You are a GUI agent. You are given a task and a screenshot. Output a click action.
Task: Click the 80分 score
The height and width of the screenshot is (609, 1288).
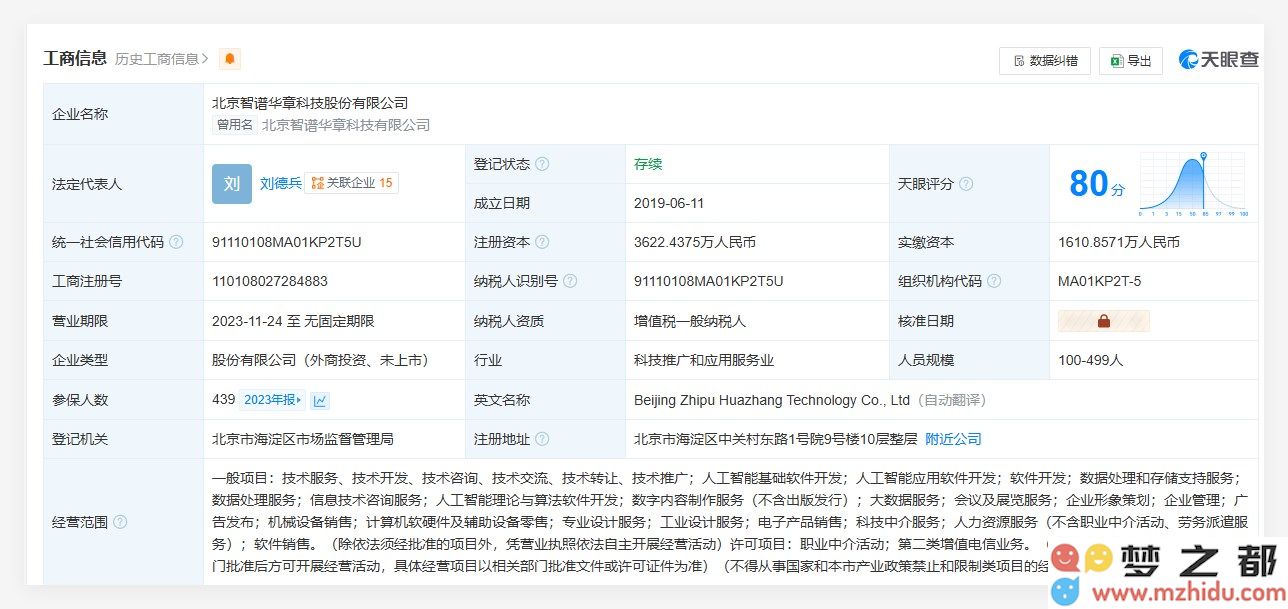click(1097, 184)
